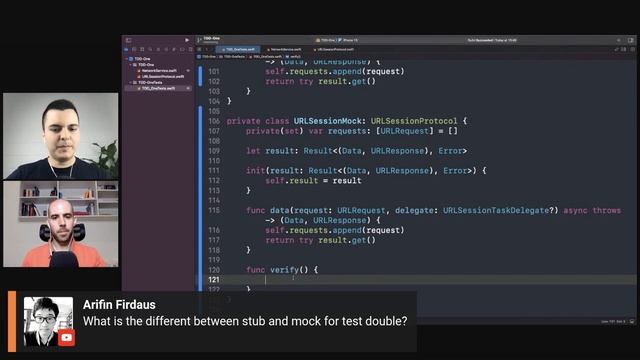
Task: Open the Issue navigator icon
Action: [158, 49]
